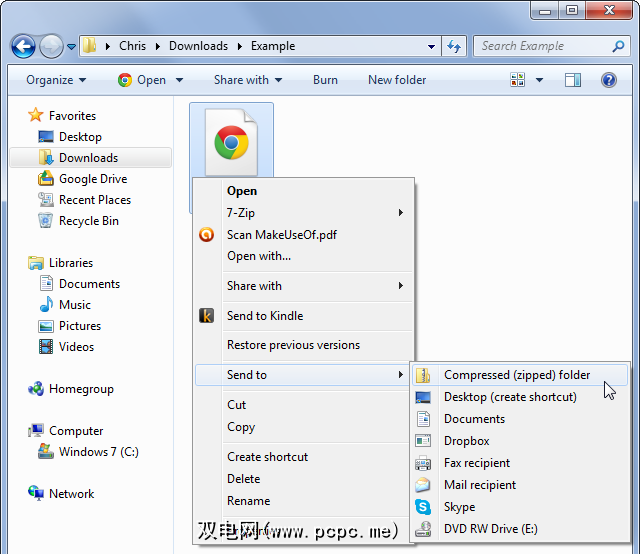The width and height of the screenshot is (640, 554).
Task: Choose Copy in the context menu
Action: (x=303, y=427)
